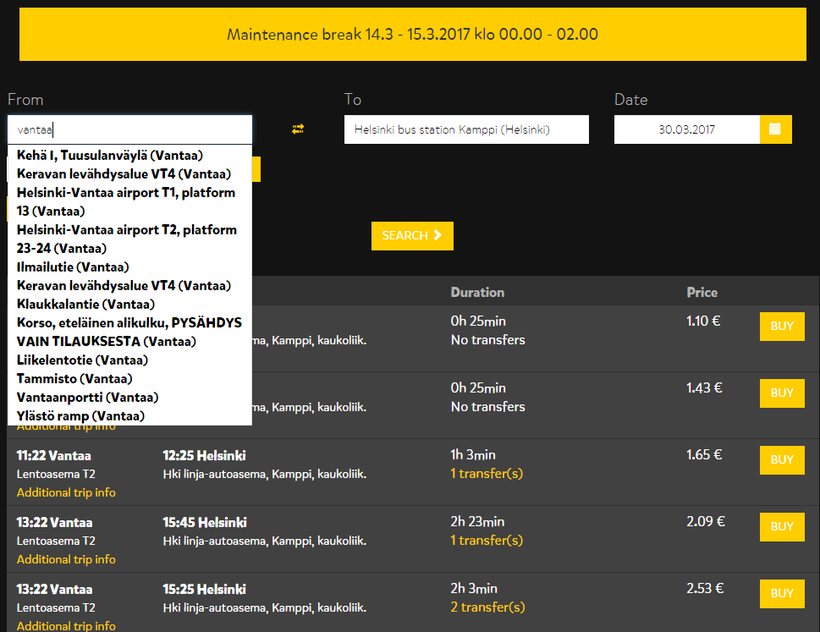Select Kehä I, Tuusulanväylä (Vantaa) suggestion
This screenshot has width=820, height=632.
click(110, 155)
